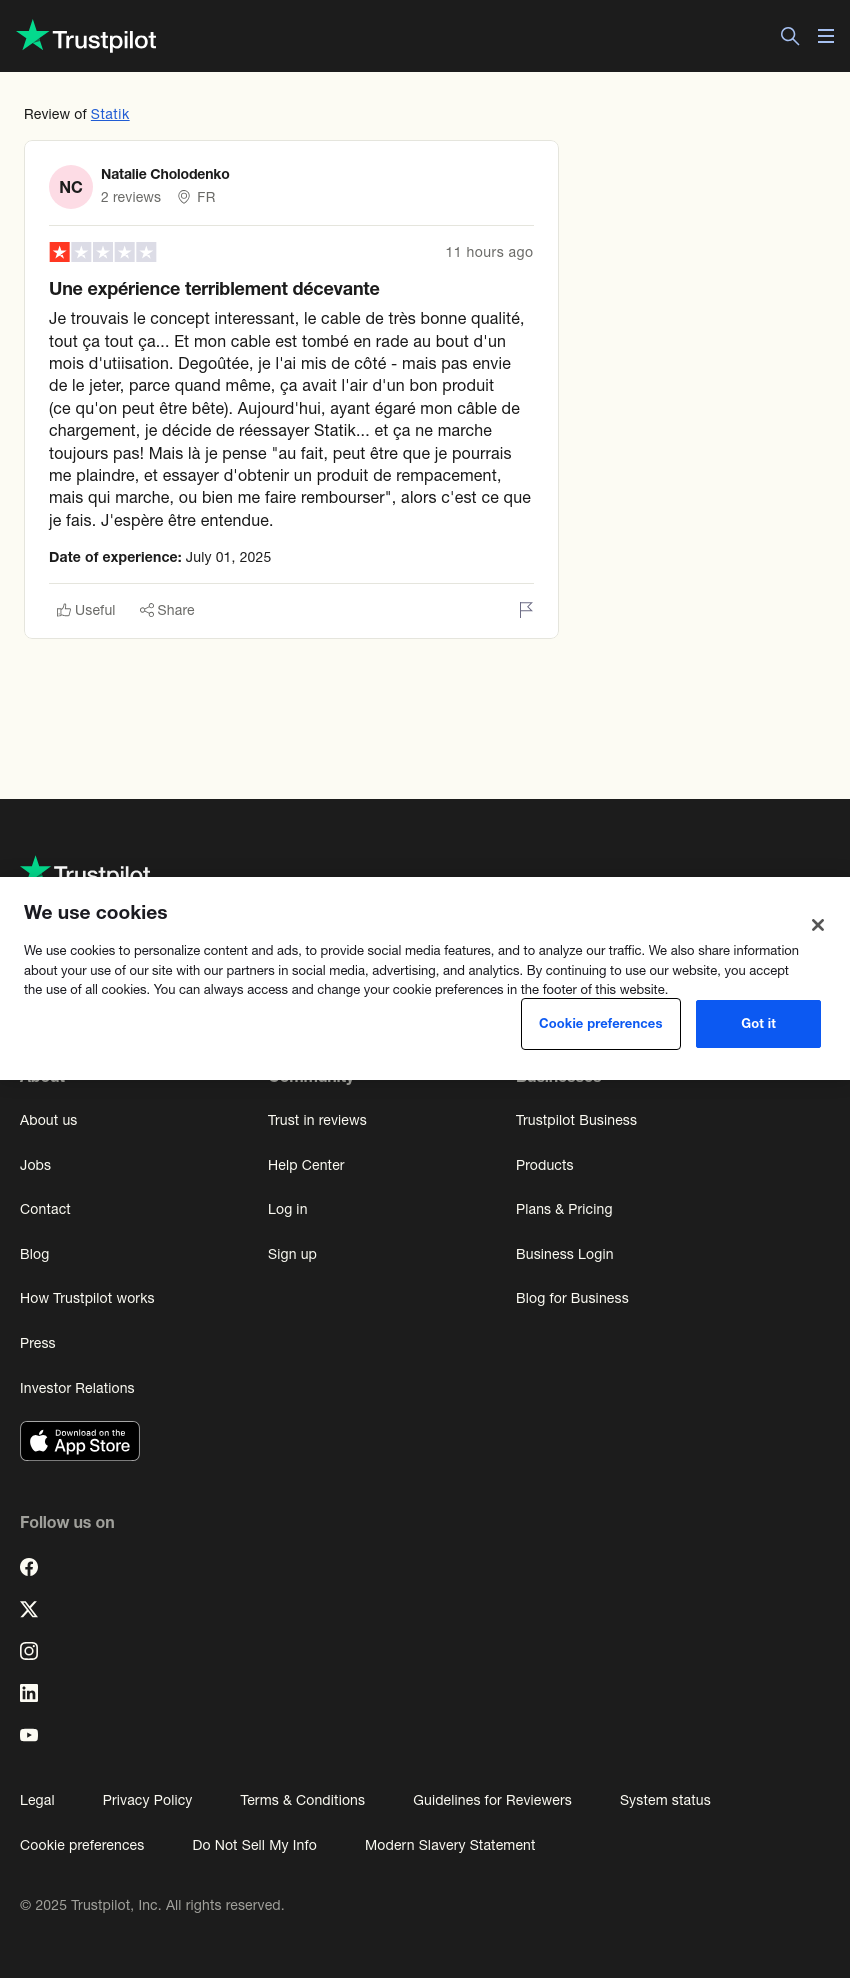This screenshot has width=850, height=1978.
Task: Open the Press footer link
Action: [x=37, y=1343]
